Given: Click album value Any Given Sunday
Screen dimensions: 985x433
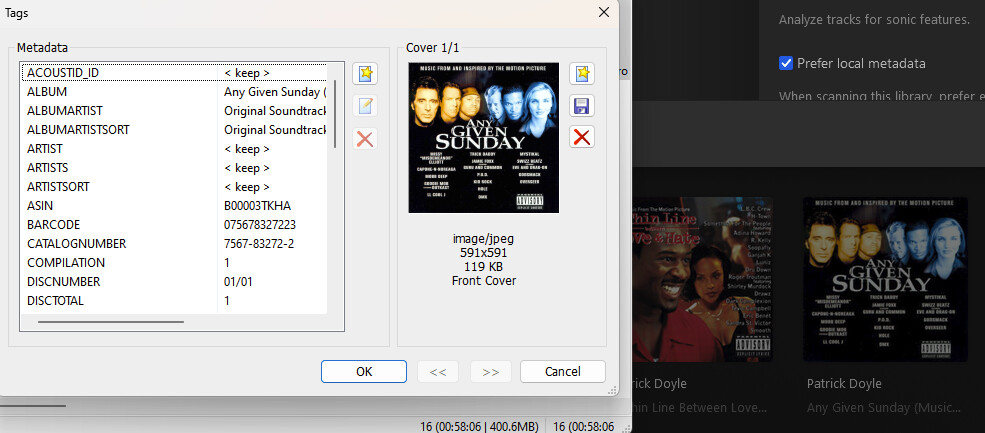Looking at the screenshot, I should coord(275,92).
